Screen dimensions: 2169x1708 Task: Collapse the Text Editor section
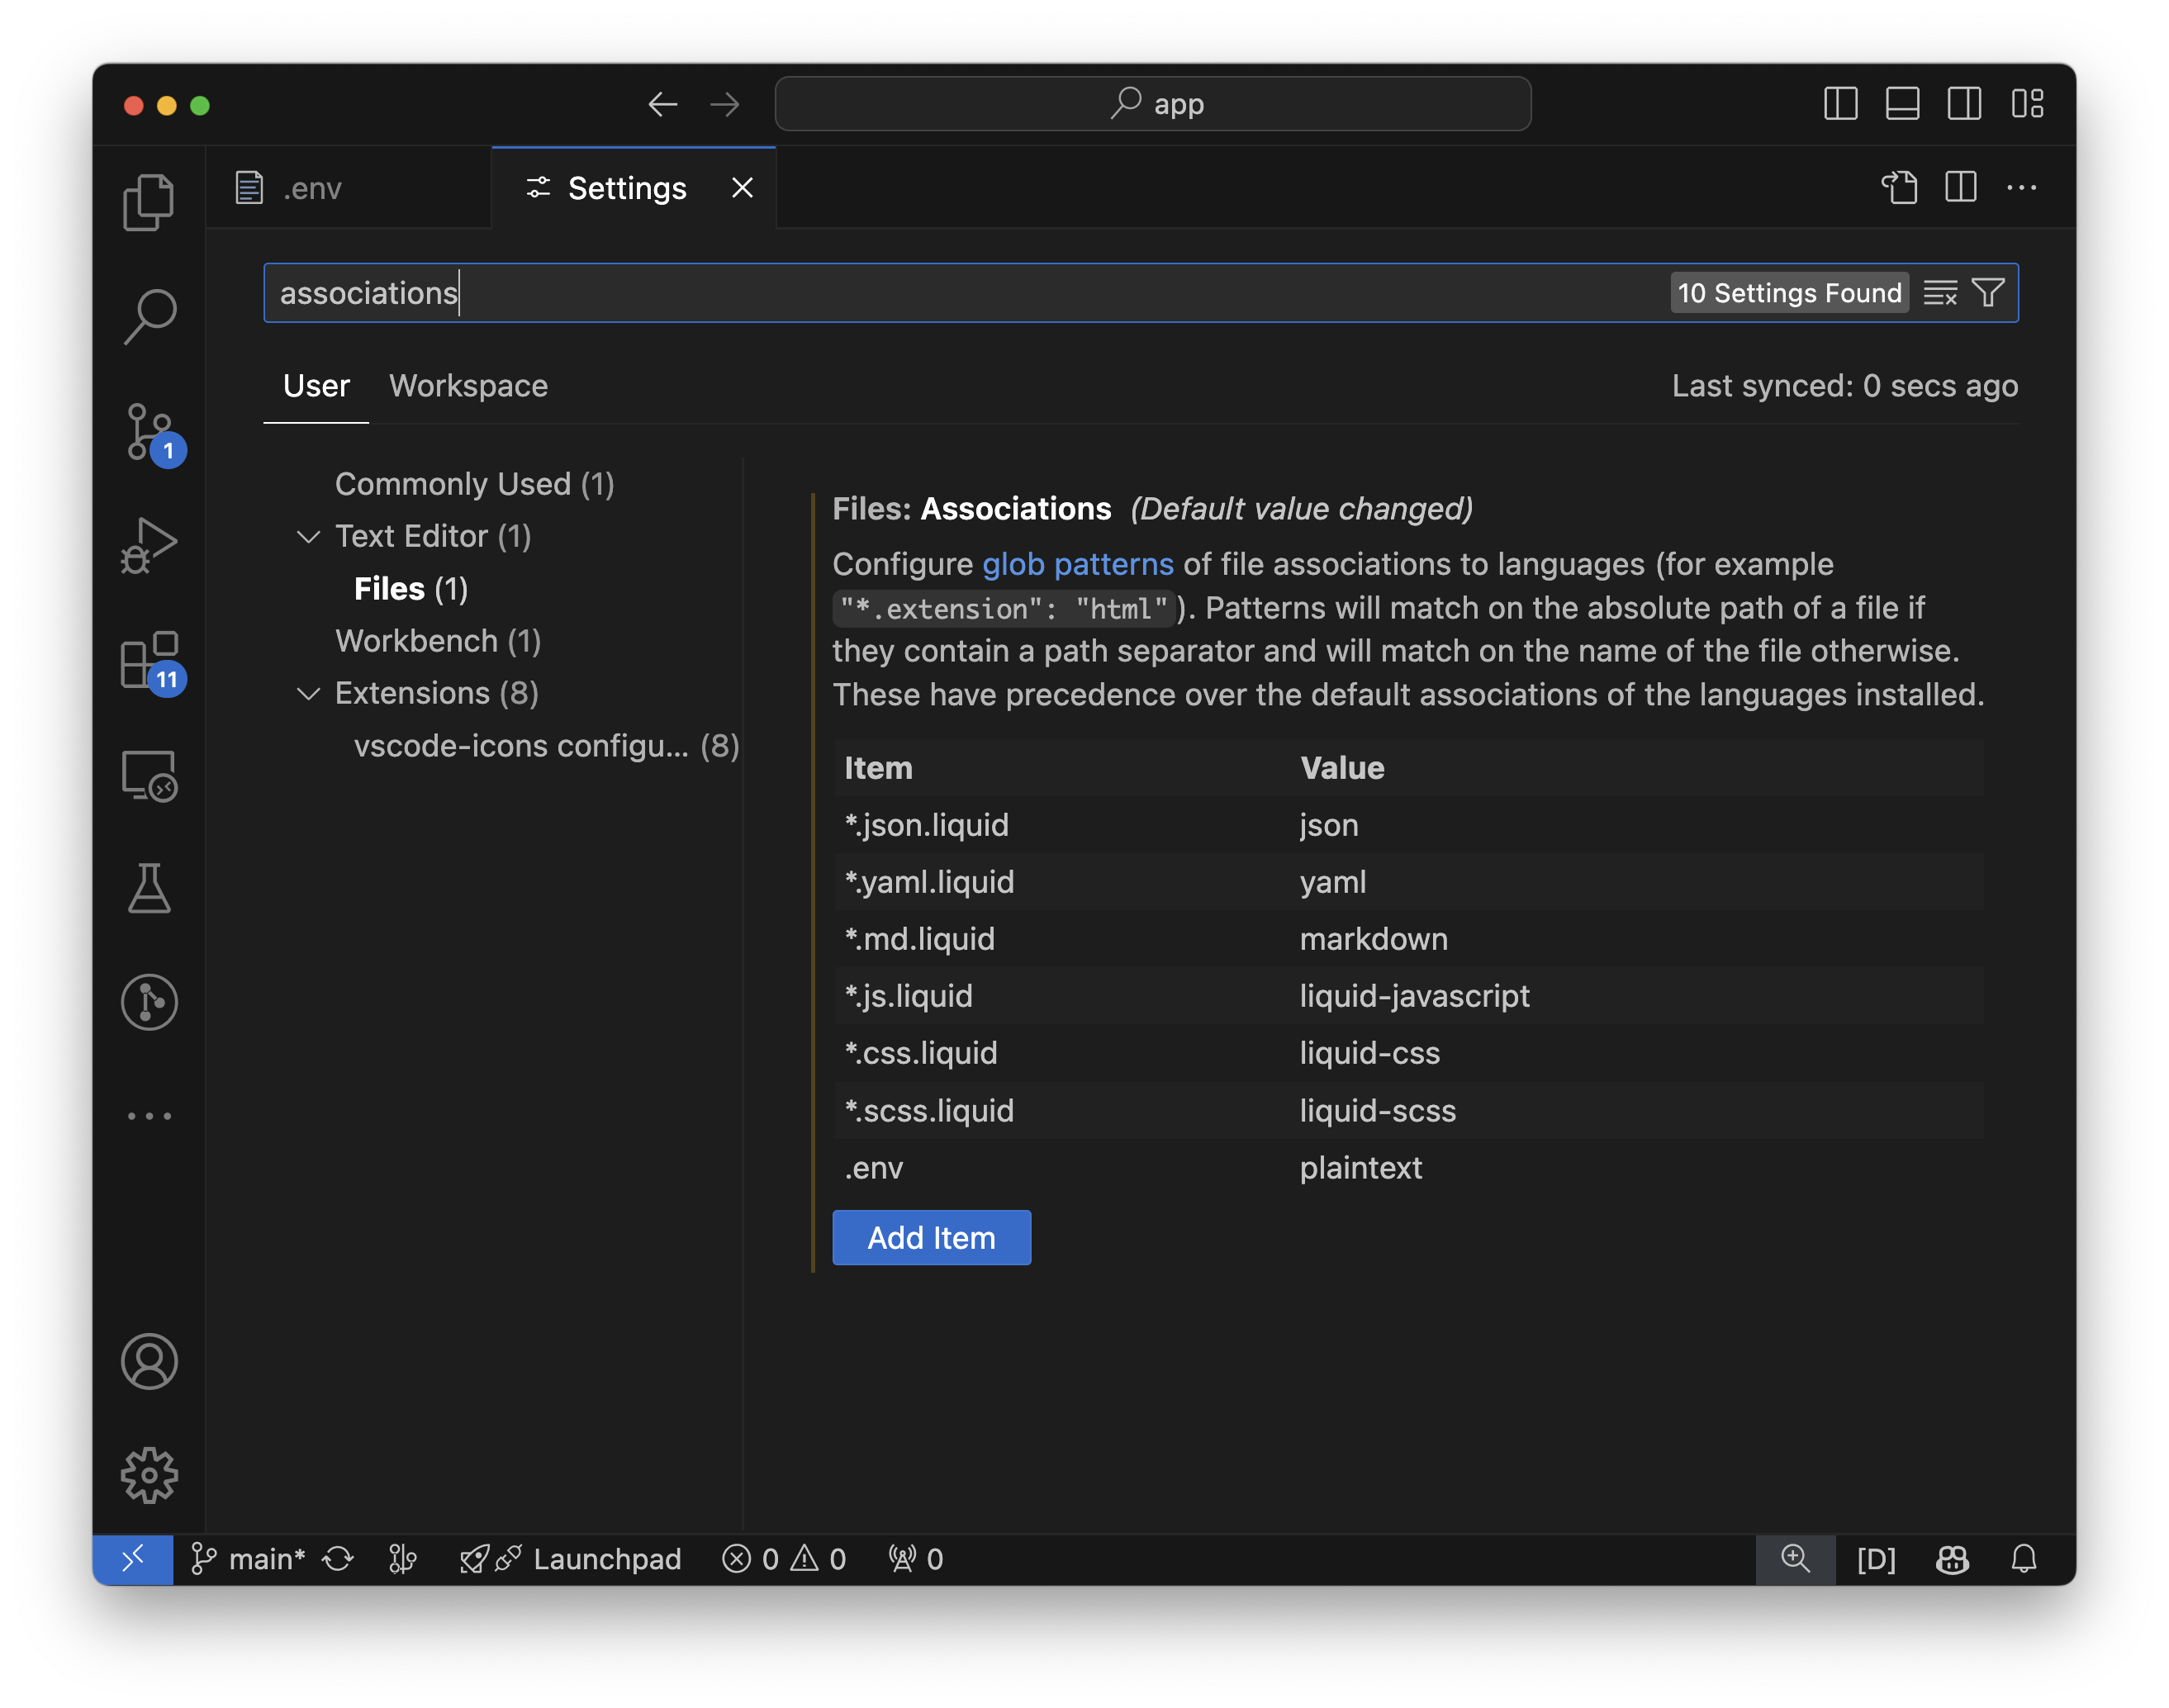[309, 536]
